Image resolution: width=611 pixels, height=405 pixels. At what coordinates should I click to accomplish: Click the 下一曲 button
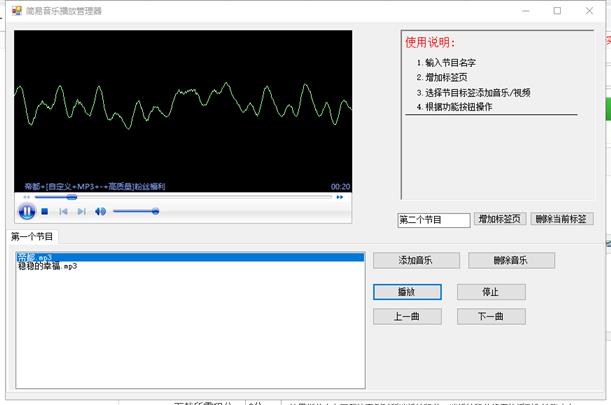pos(491,317)
